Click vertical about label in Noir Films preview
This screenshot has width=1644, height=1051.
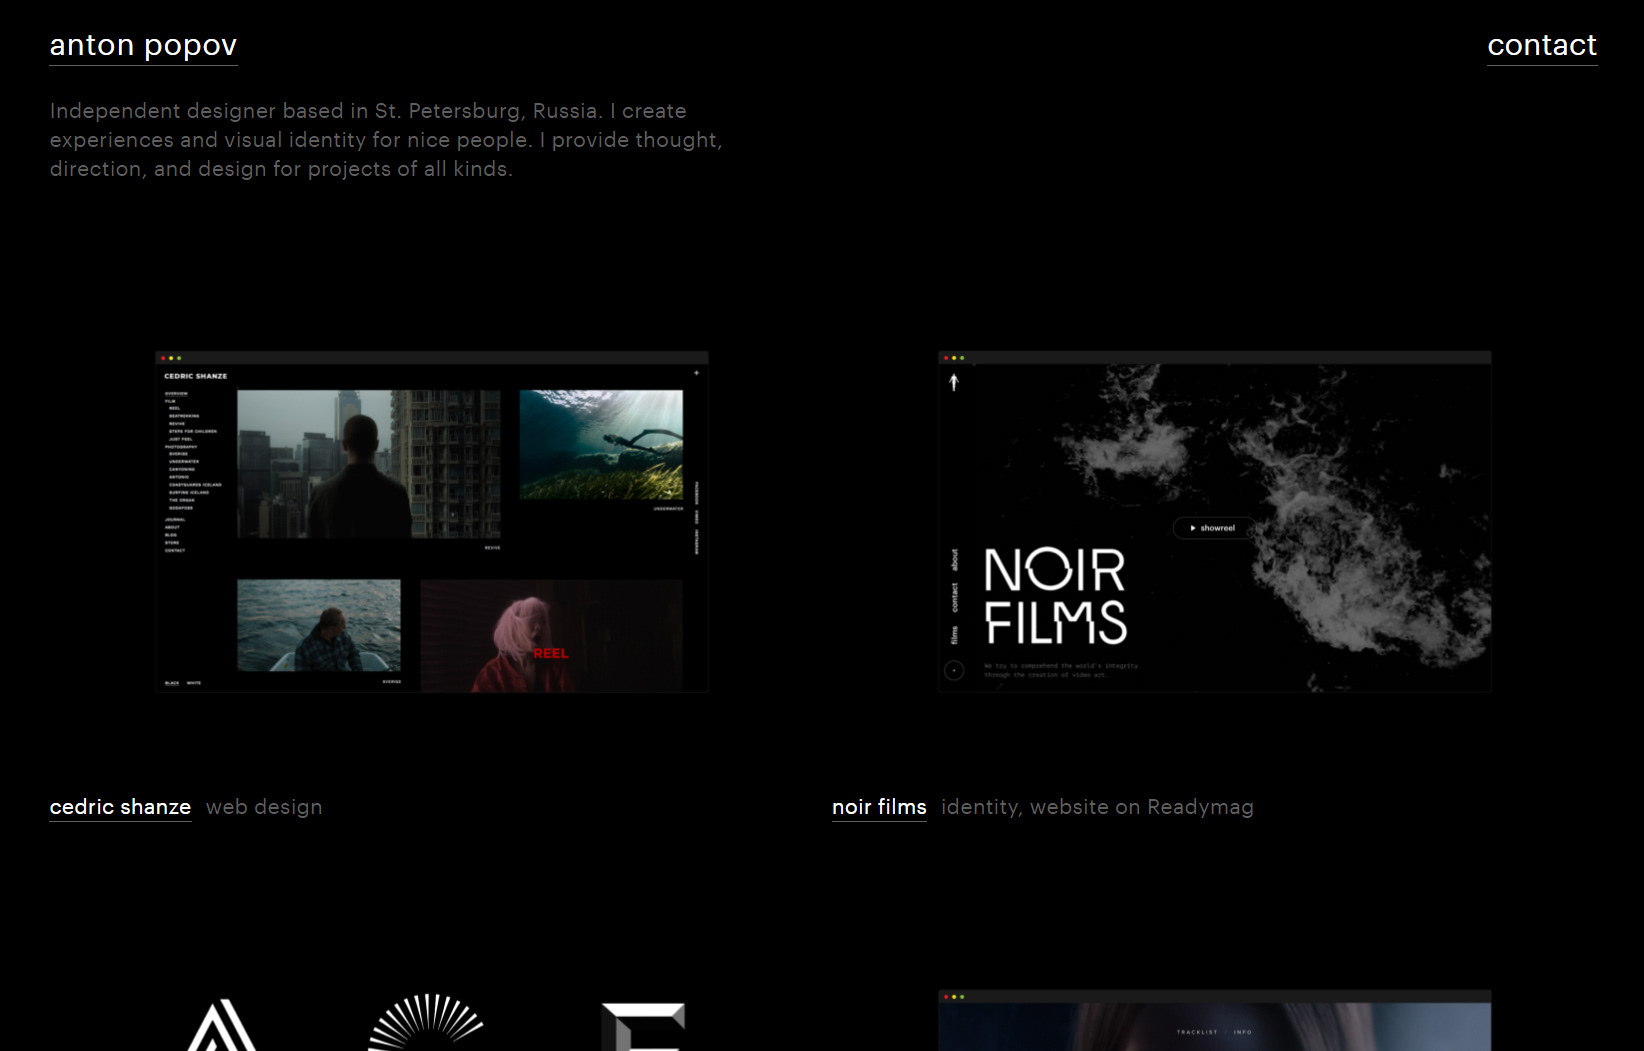954,560
